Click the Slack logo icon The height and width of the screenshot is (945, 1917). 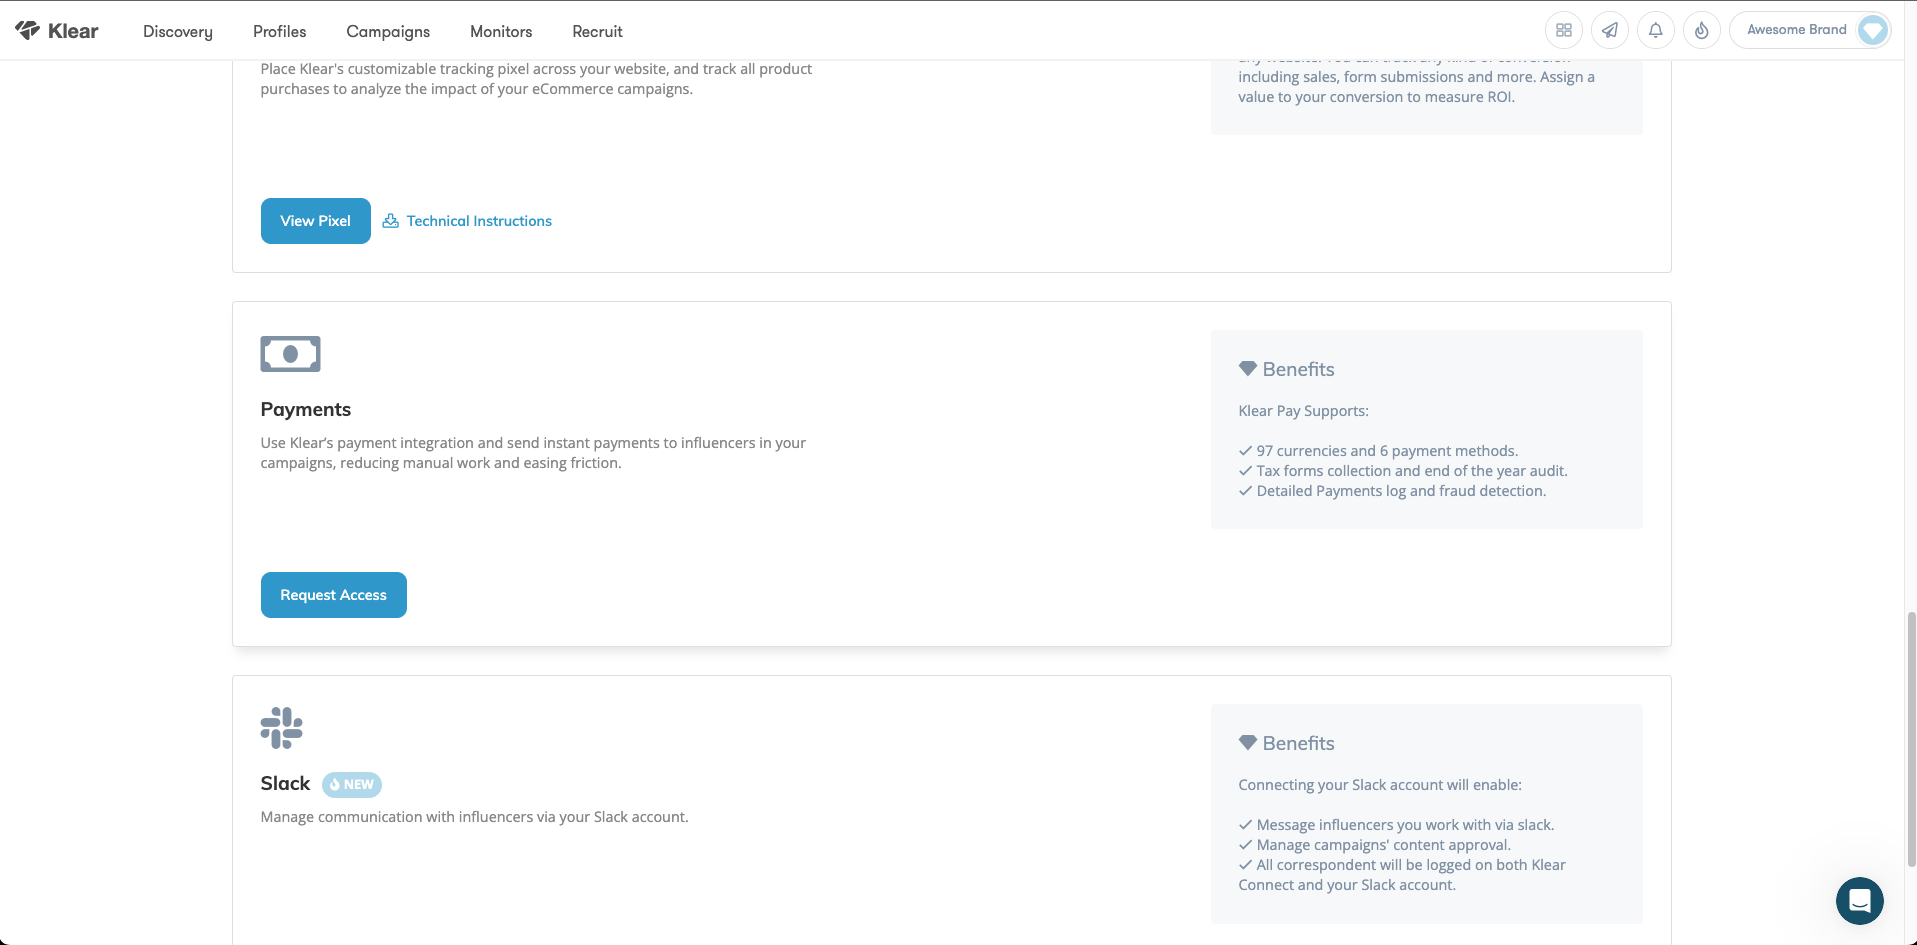(x=281, y=728)
